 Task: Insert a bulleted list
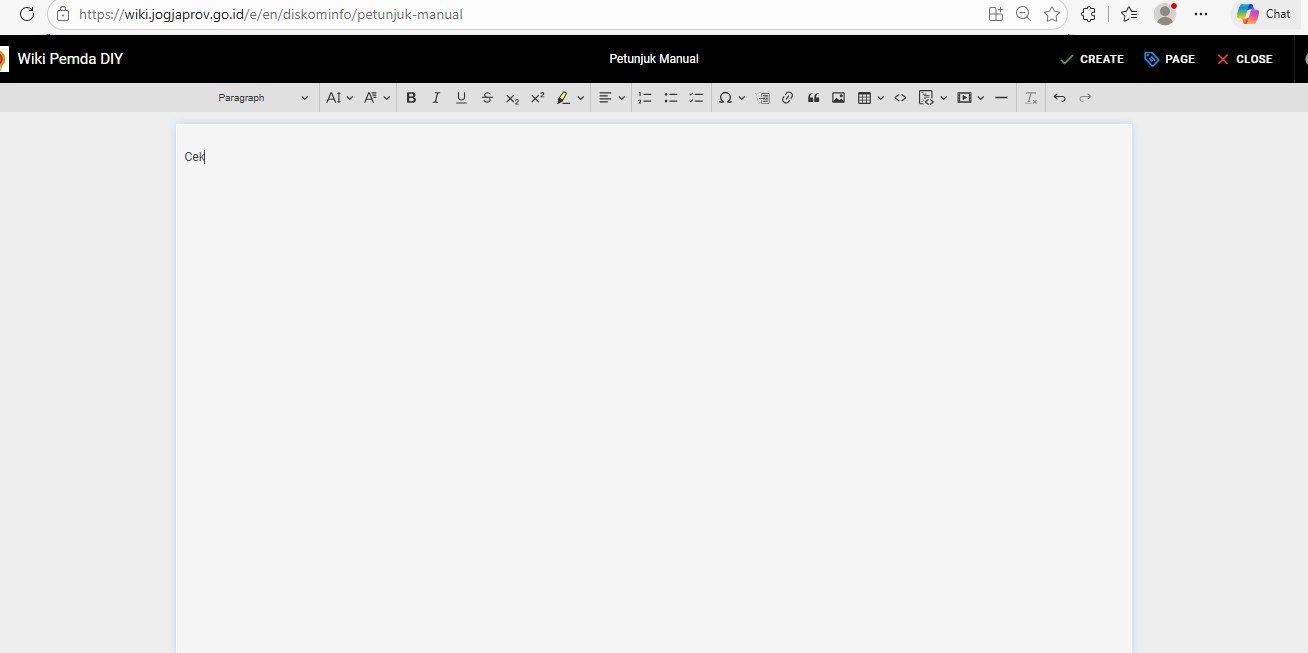coord(671,98)
